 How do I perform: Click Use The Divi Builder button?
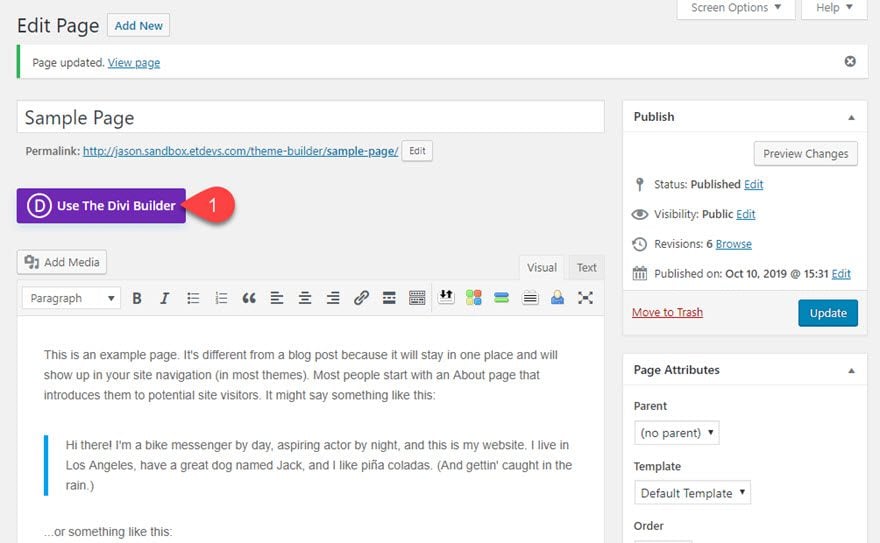click(101, 206)
